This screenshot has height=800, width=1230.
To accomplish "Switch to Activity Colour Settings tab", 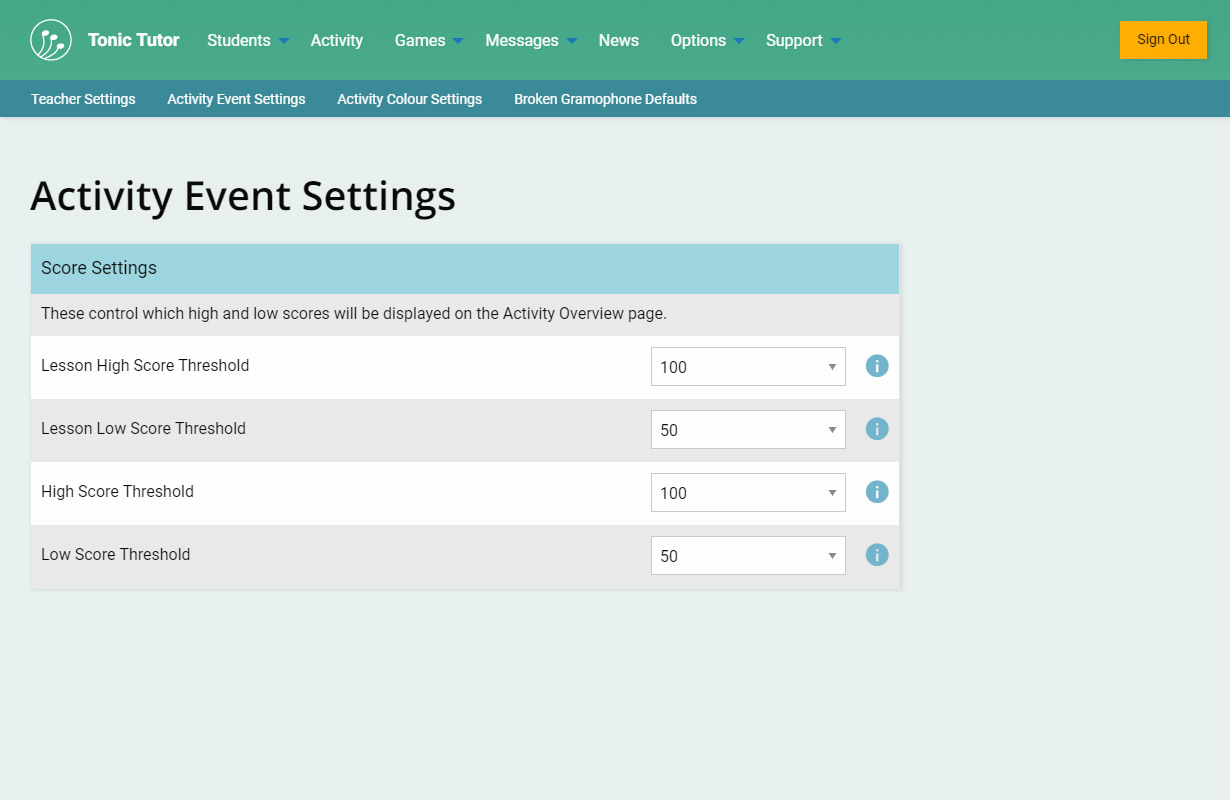I will 409,99.
